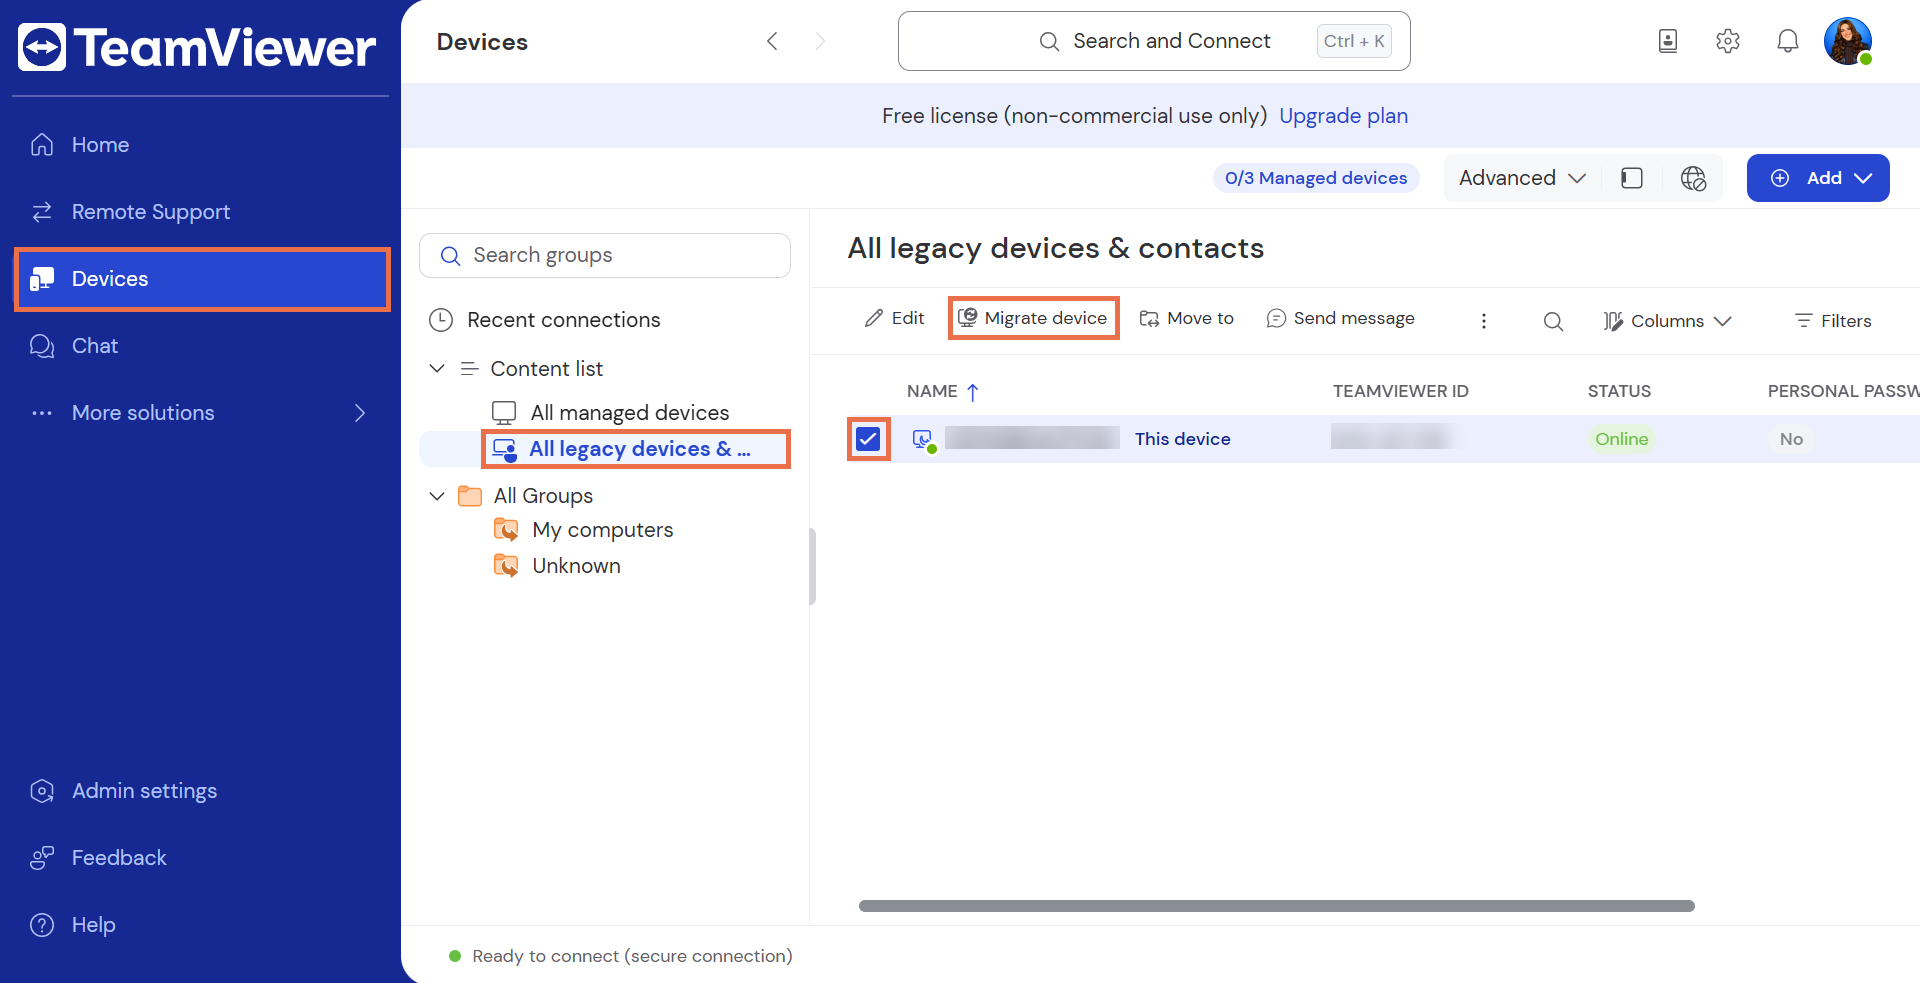Image resolution: width=1920 pixels, height=983 pixels.
Task: Open notifications bell icon
Action: pos(1787,41)
